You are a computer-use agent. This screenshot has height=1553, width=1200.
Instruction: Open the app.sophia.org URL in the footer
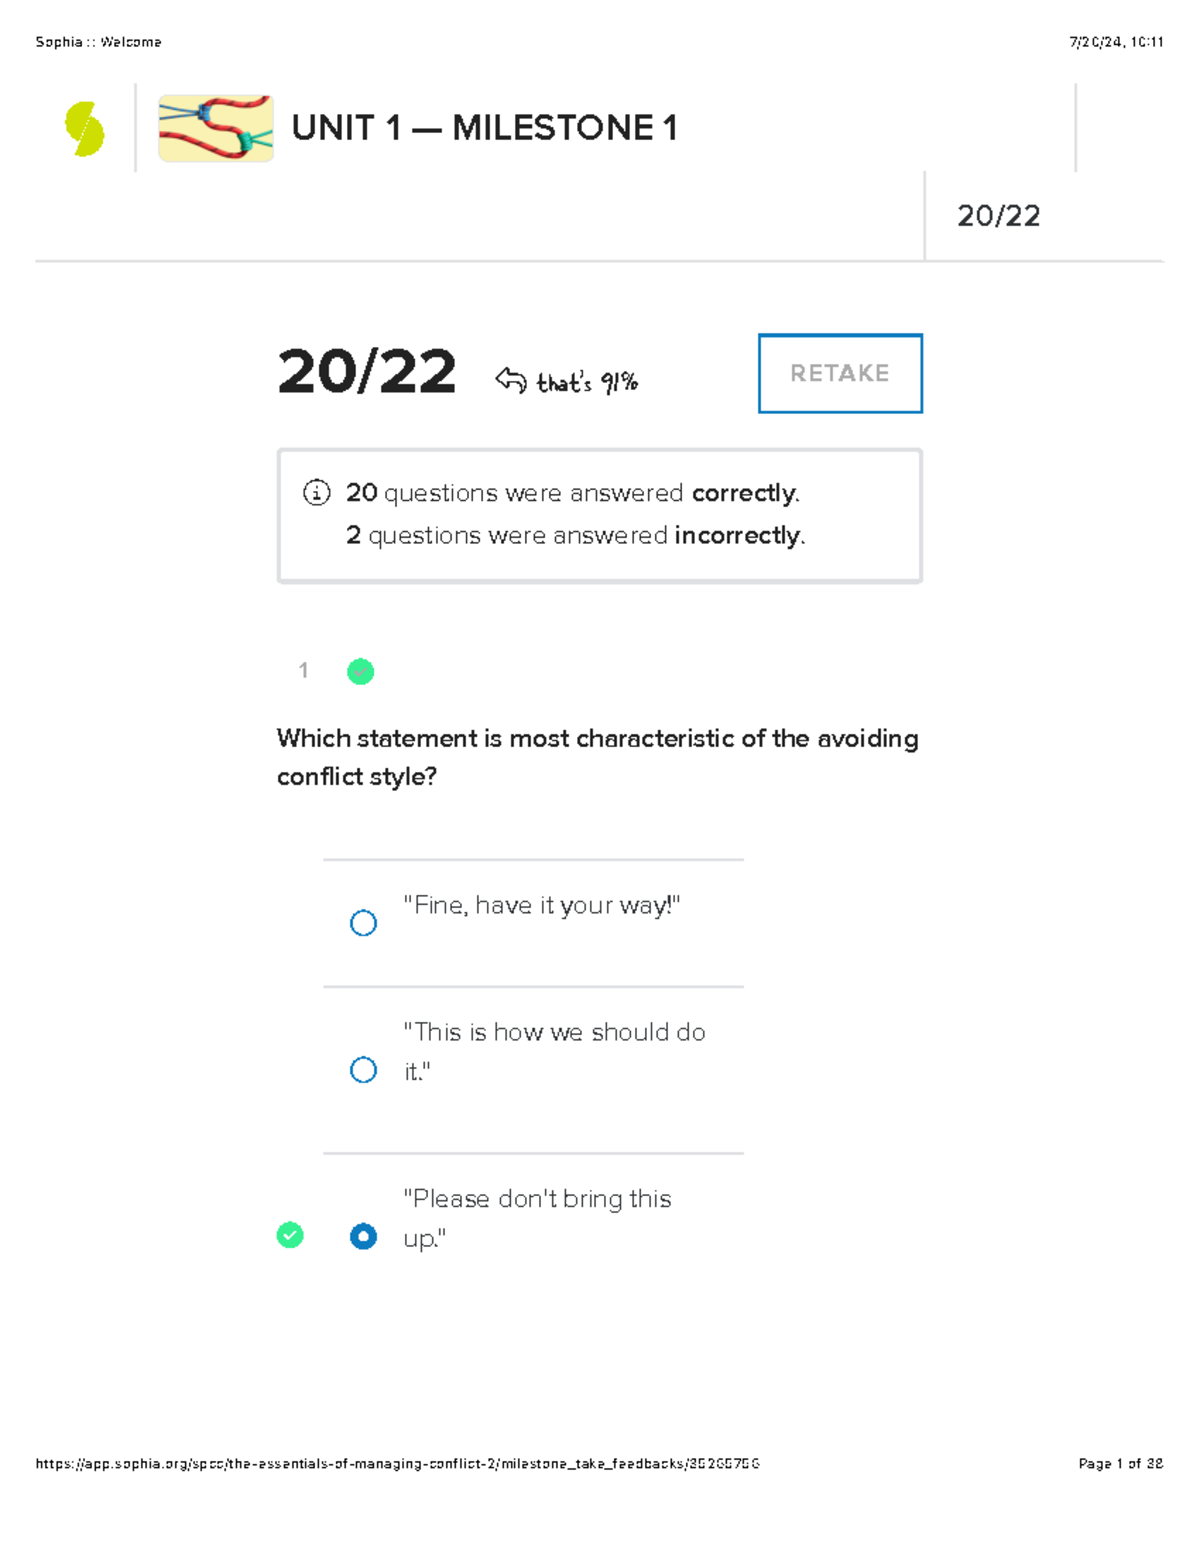click(x=397, y=1463)
